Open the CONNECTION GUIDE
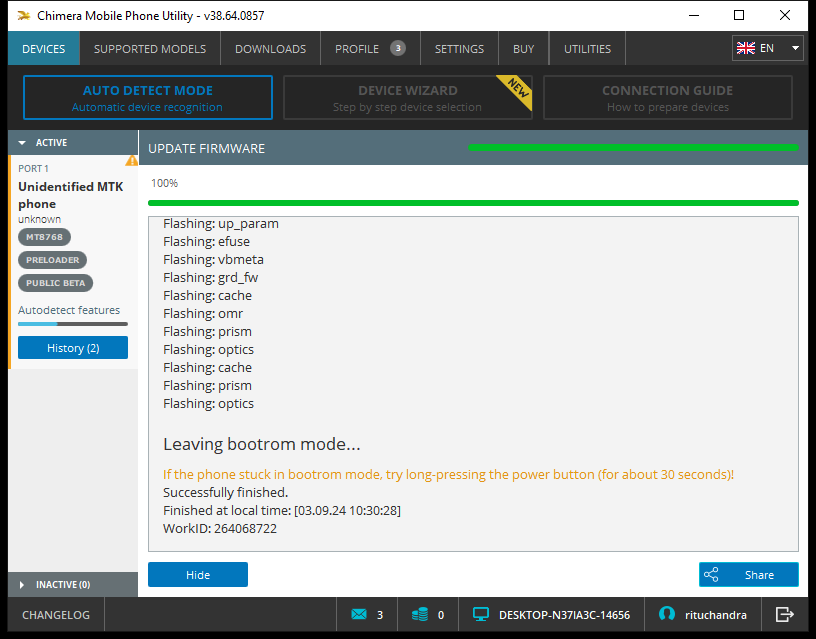The image size is (816, 639). coord(668,98)
